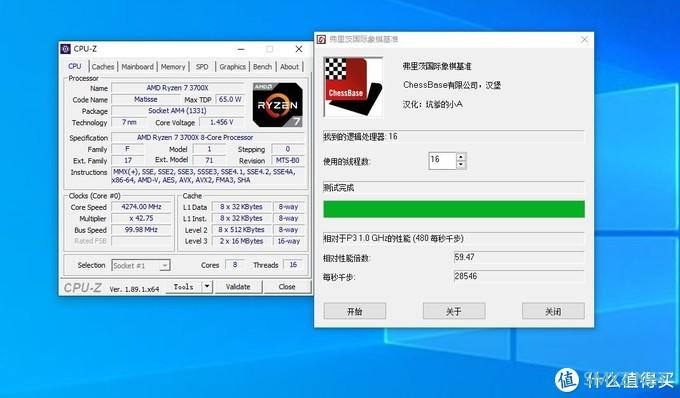Click the 1.456 V core voltage value
680x398 pixels.
pyautogui.click(x=221, y=122)
